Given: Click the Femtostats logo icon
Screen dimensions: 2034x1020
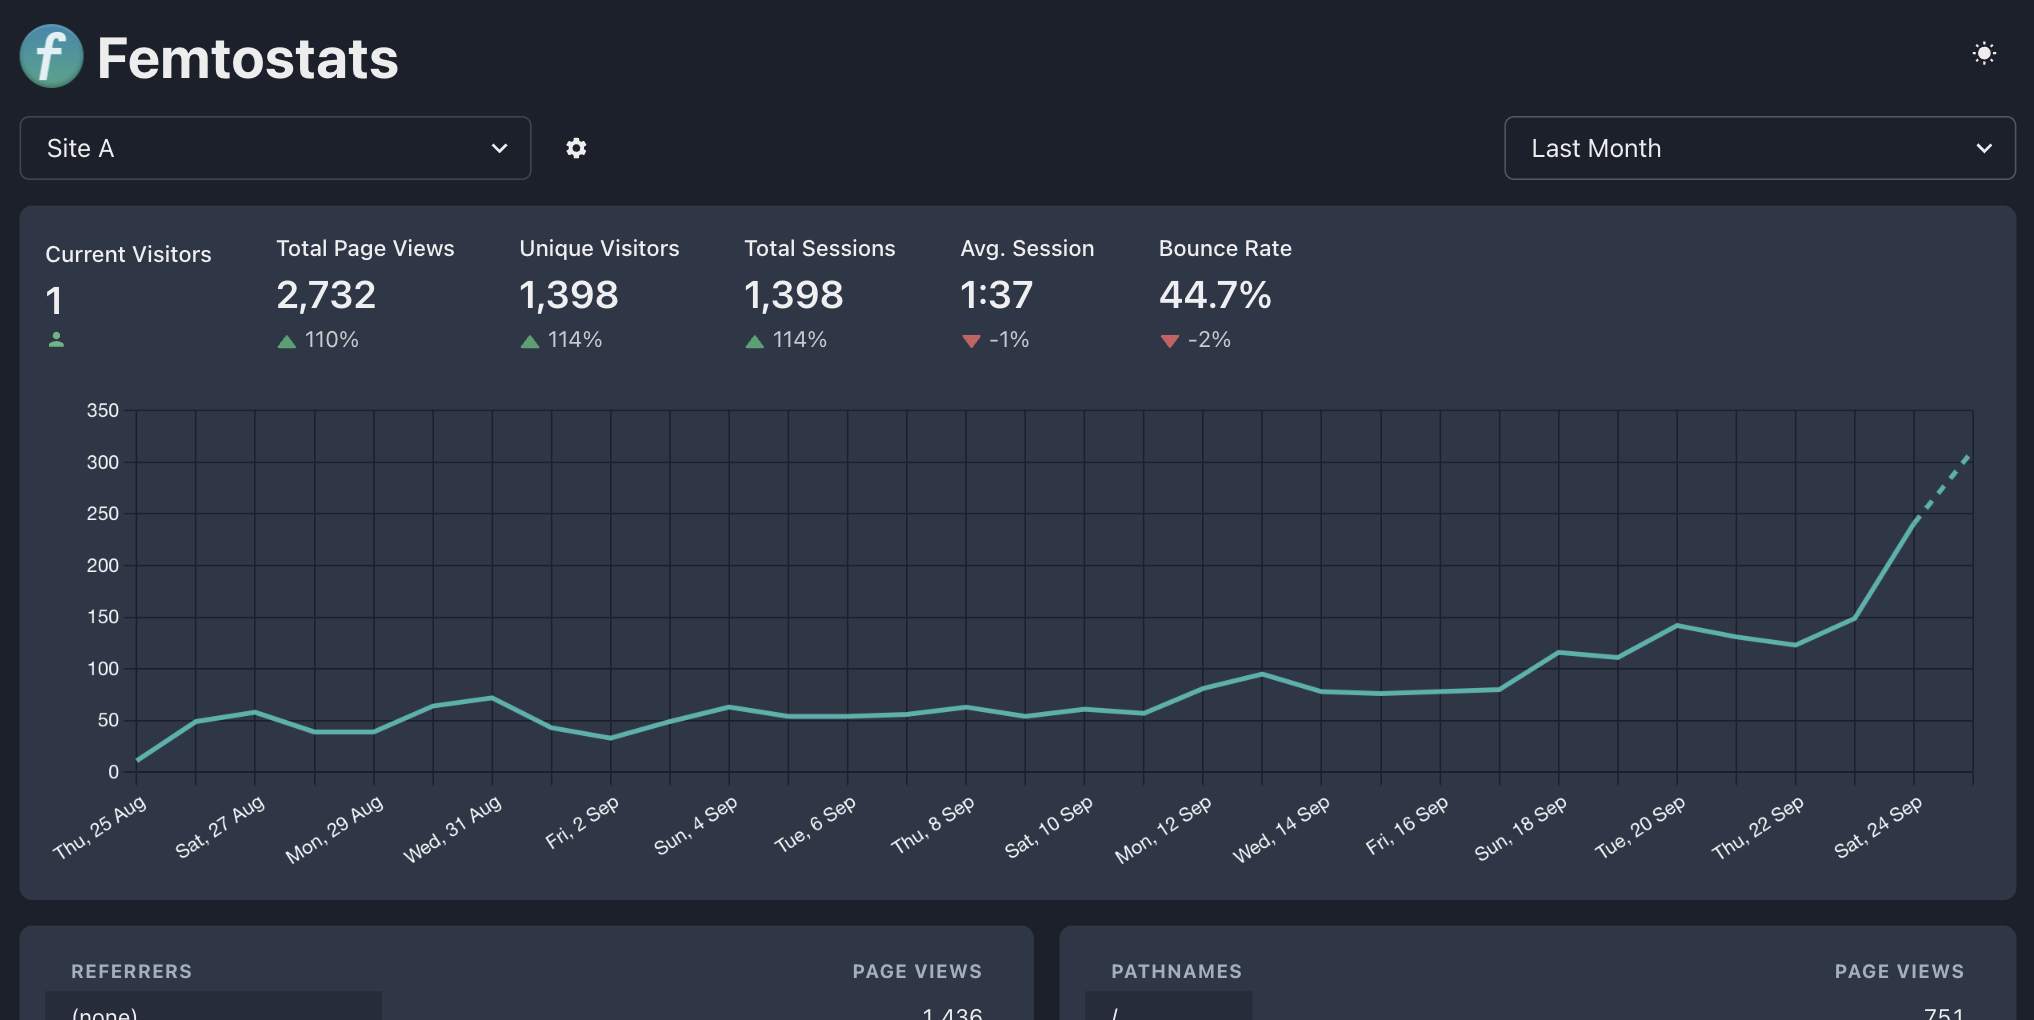Looking at the screenshot, I should coord(51,56).
